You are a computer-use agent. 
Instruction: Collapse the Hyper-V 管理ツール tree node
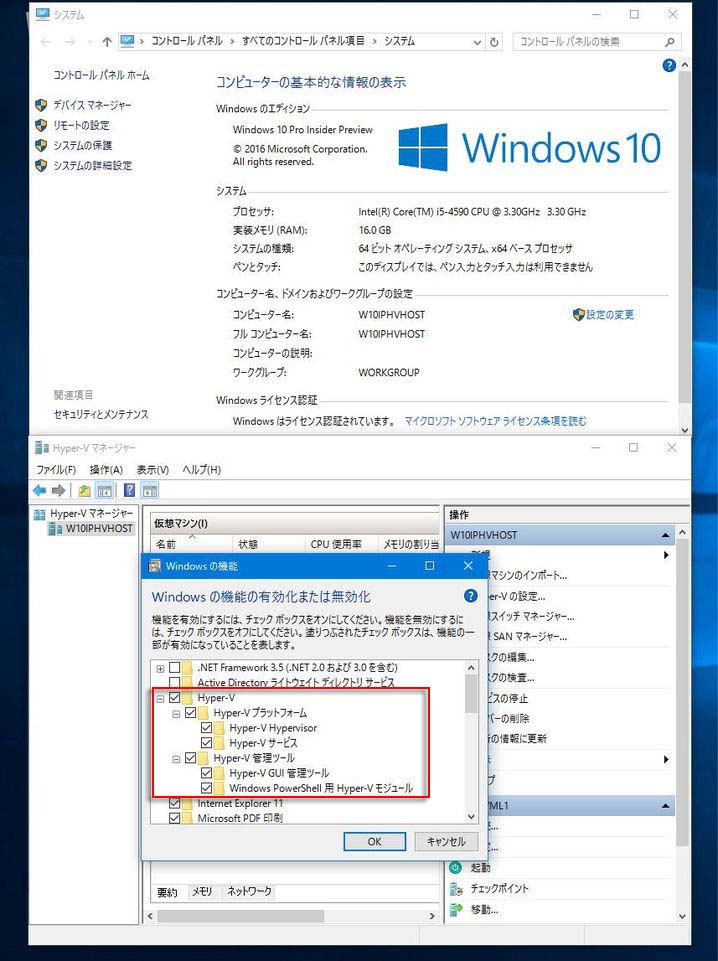(176, 759)
